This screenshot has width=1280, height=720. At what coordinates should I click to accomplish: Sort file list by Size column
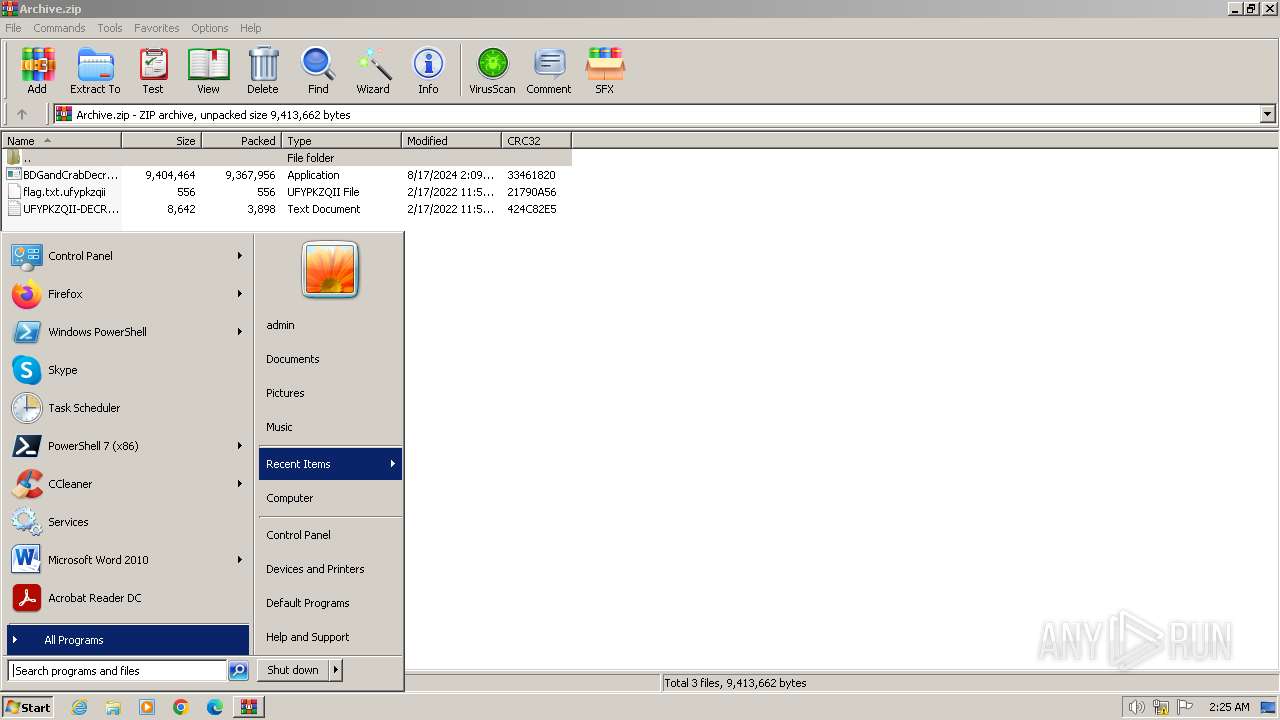(x=161, y=141)
